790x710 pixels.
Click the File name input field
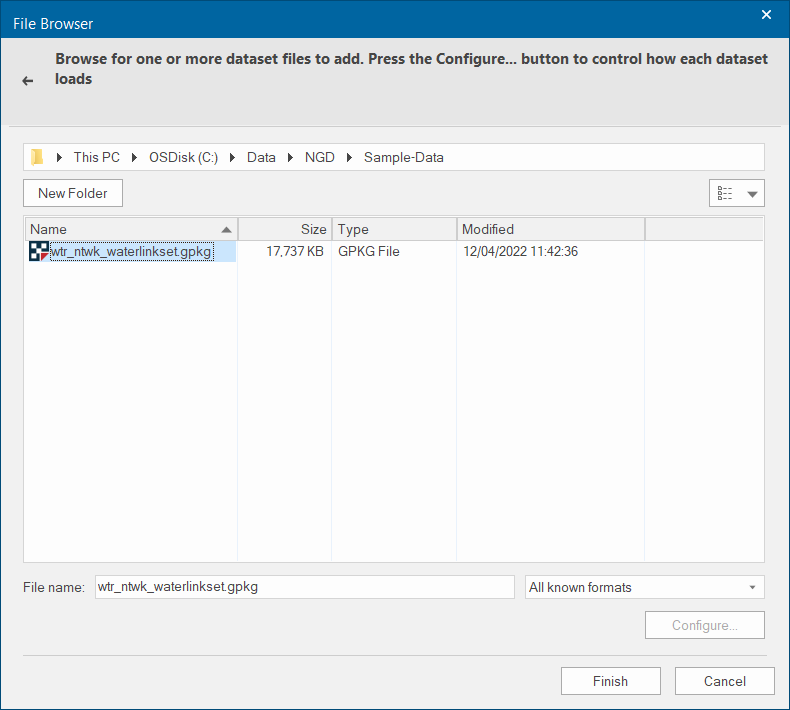305,587
